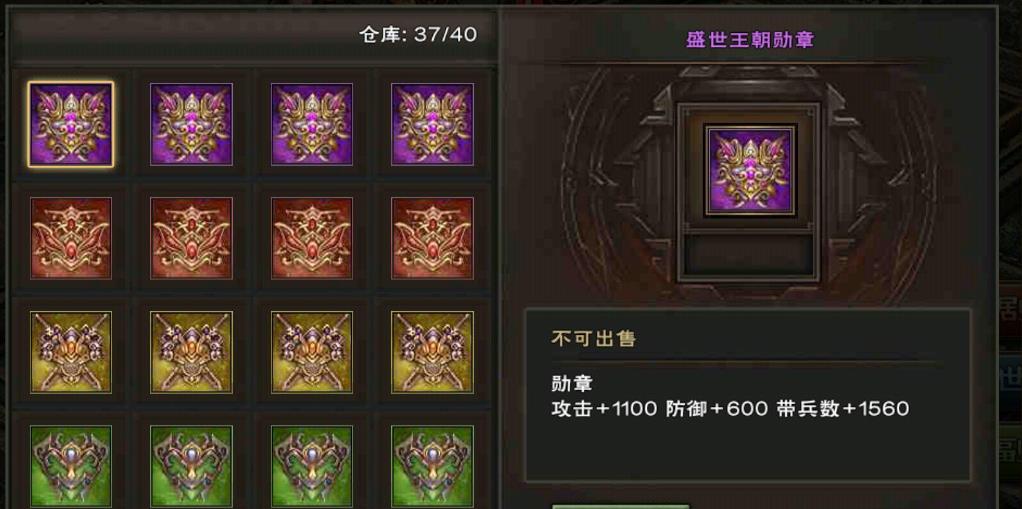The width and height of the screenshot is (1022, 509).
Task: Select the fourth green medal in bottom row
Action: (432, 467)
